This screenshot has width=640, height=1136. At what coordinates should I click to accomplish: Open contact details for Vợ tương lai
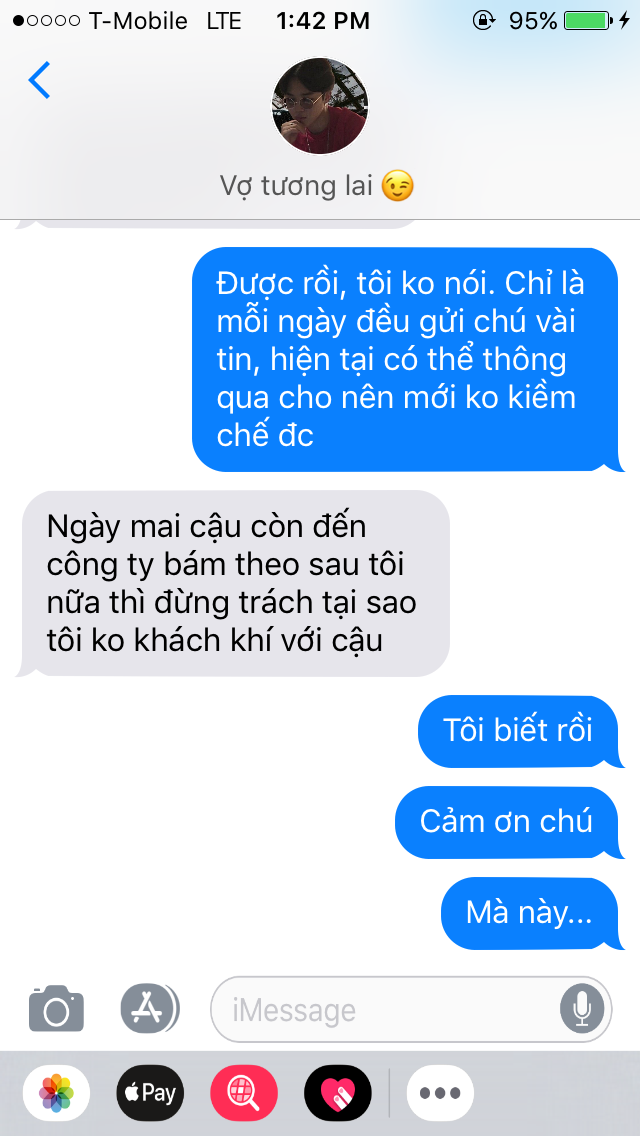click(x=317, y=186)
